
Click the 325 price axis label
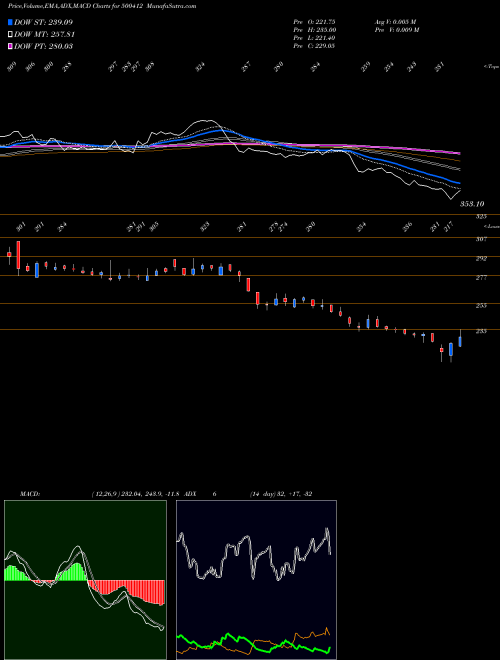[x=481, y=216]
